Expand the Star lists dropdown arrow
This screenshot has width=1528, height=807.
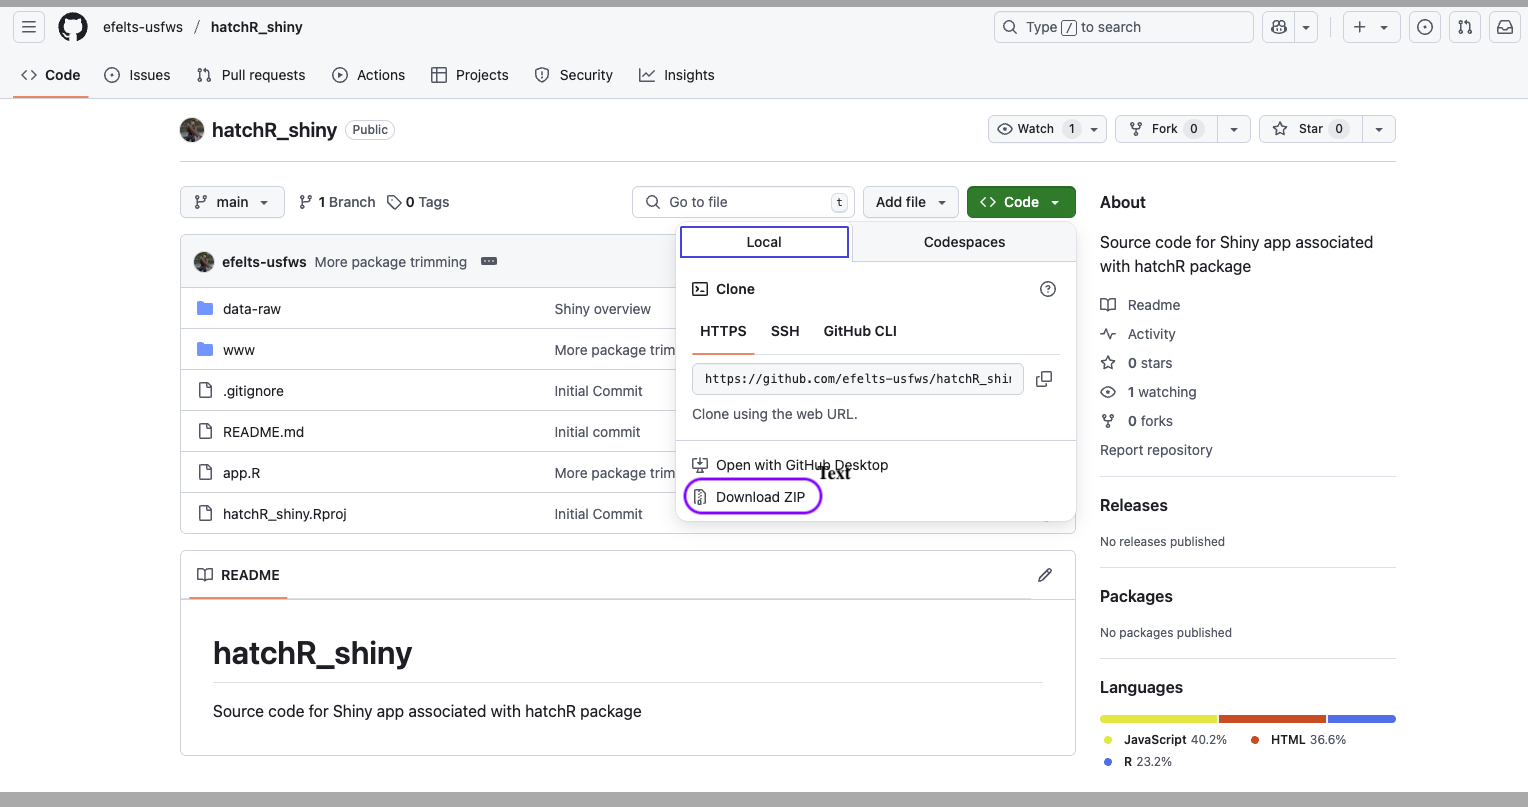pyautogui.click(x=1379, y=129)
